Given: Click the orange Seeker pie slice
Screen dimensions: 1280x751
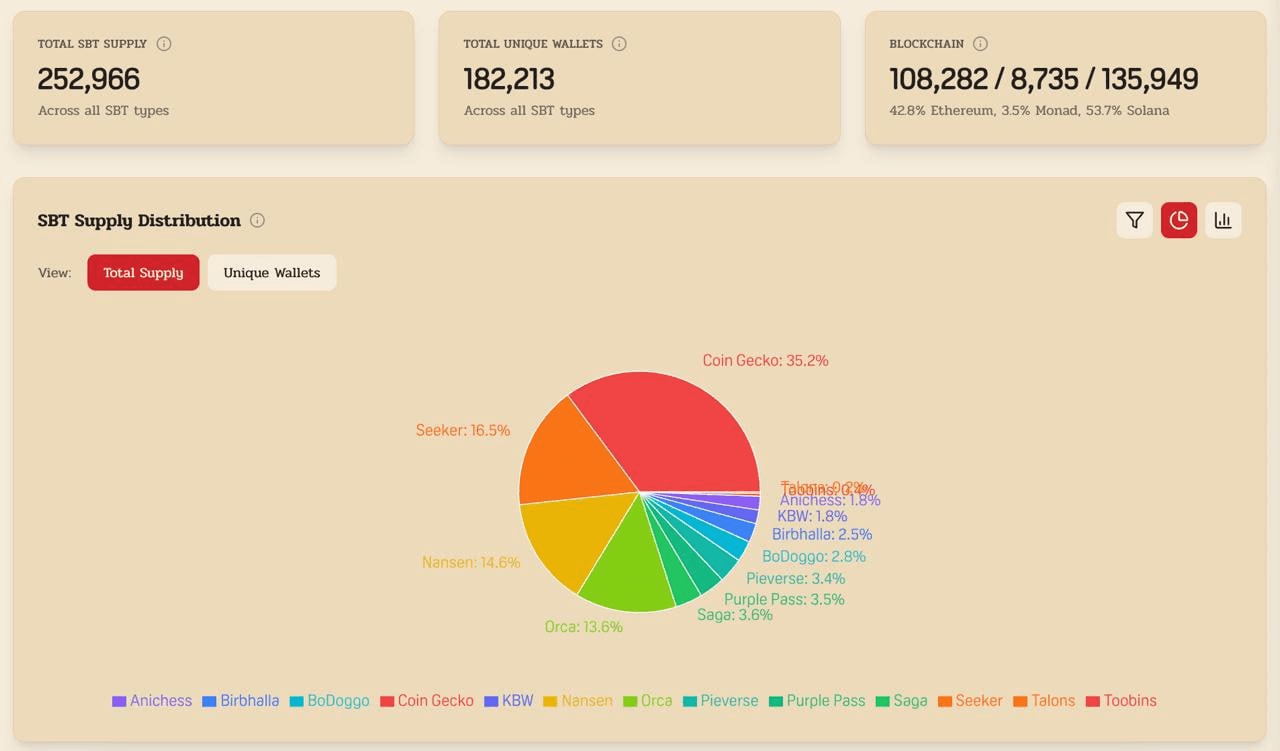Looking at the screenshot, I should (565, 455).
